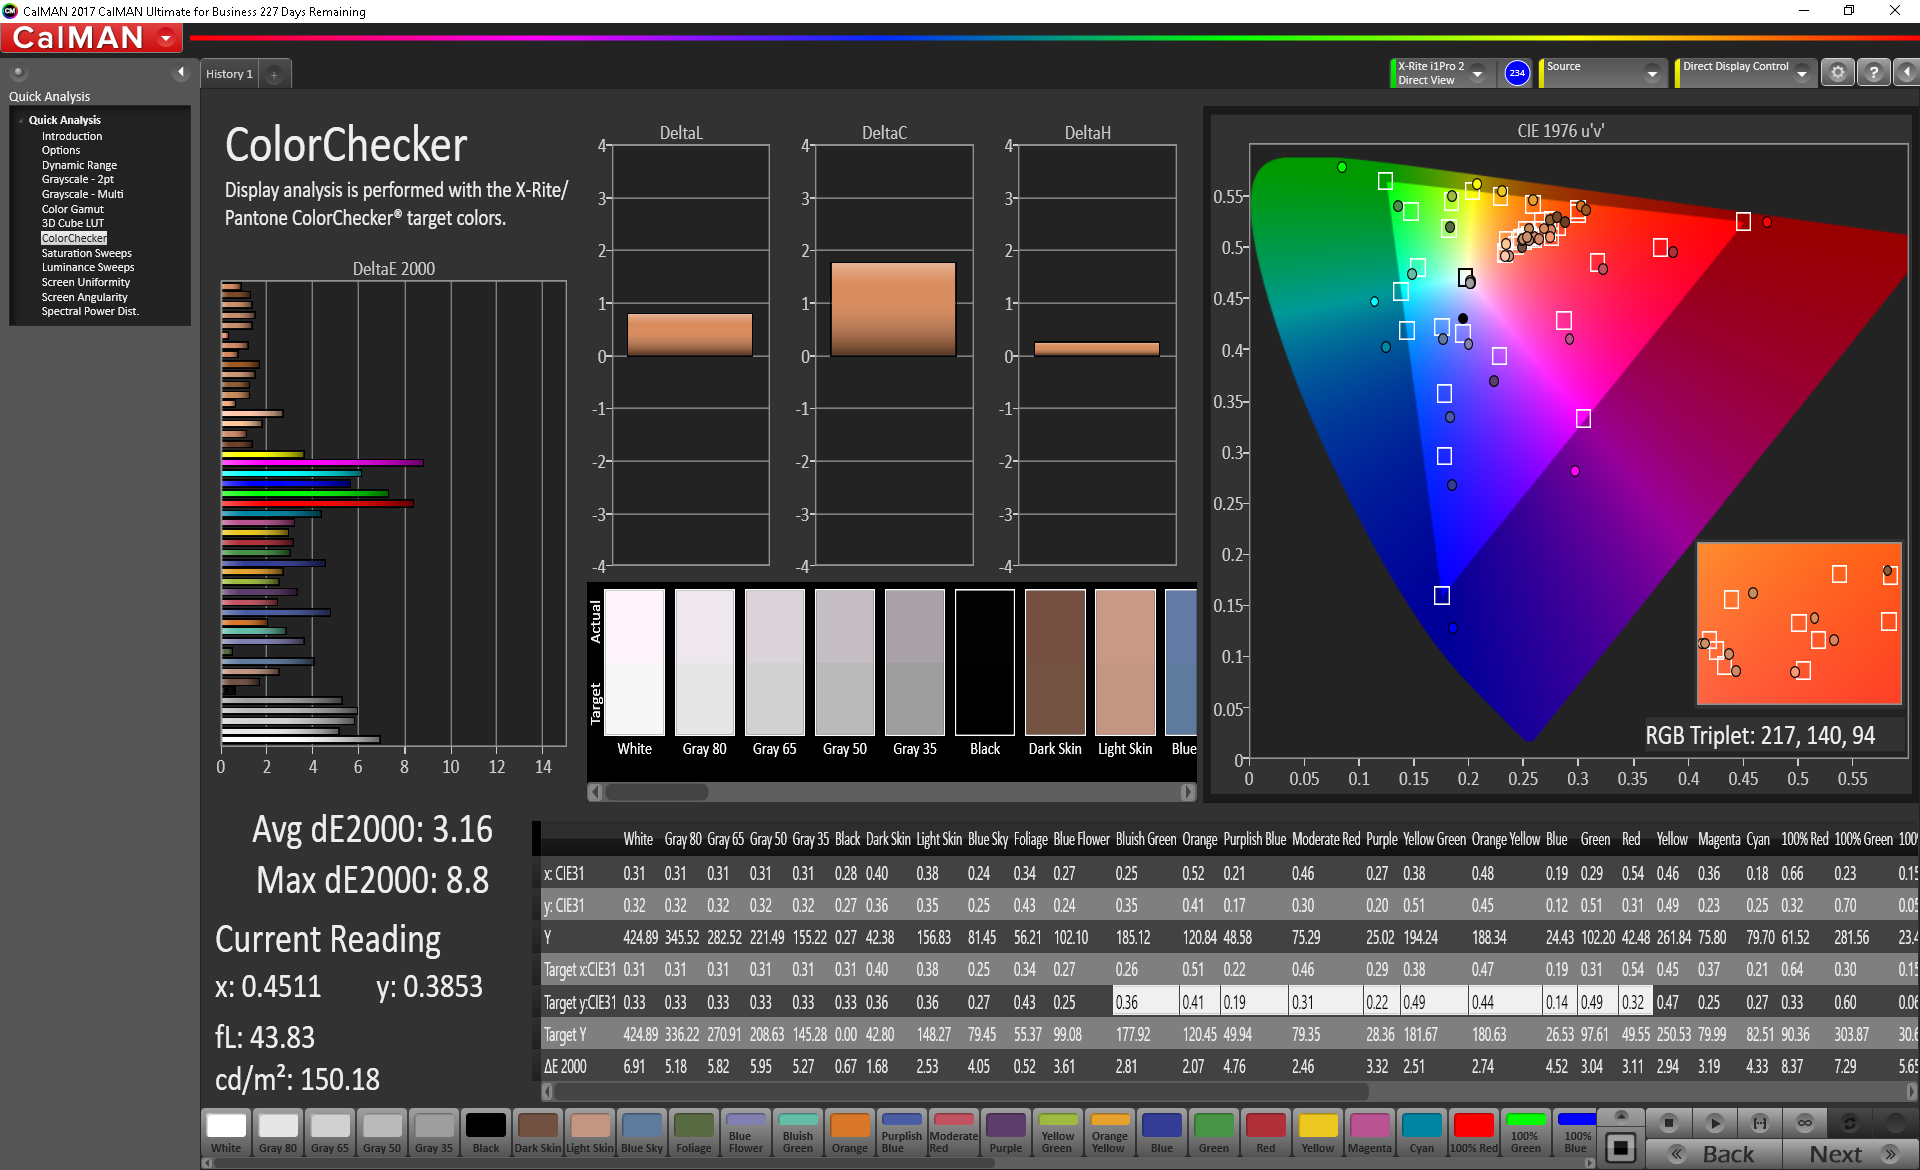Open the settings gear in the top toolbar
The image size is (1920, 1170).
(1838, 73)
